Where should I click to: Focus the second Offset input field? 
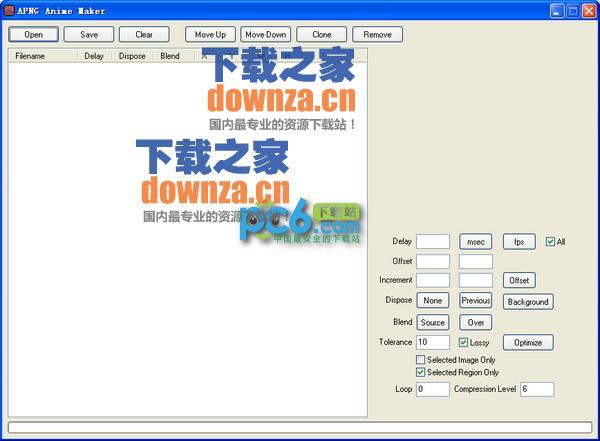click(x=476, y=261)
